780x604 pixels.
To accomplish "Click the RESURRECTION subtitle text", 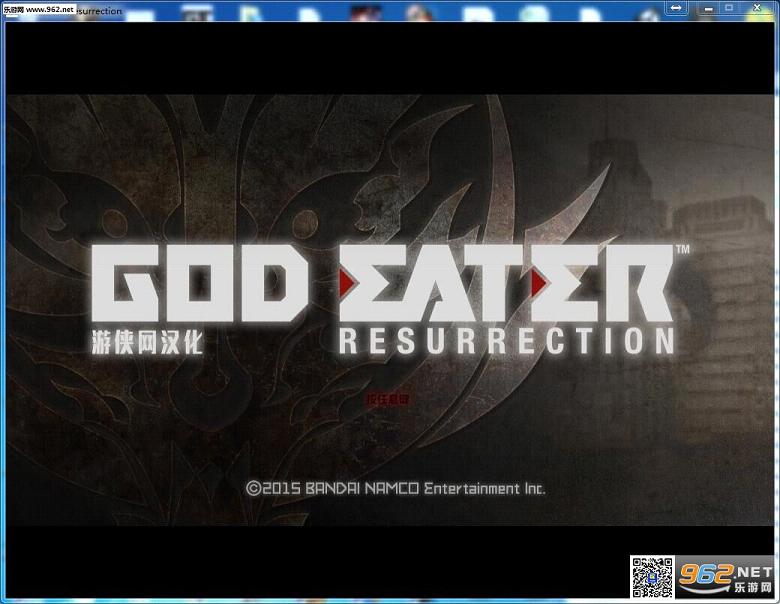I will tap(506, 341).
